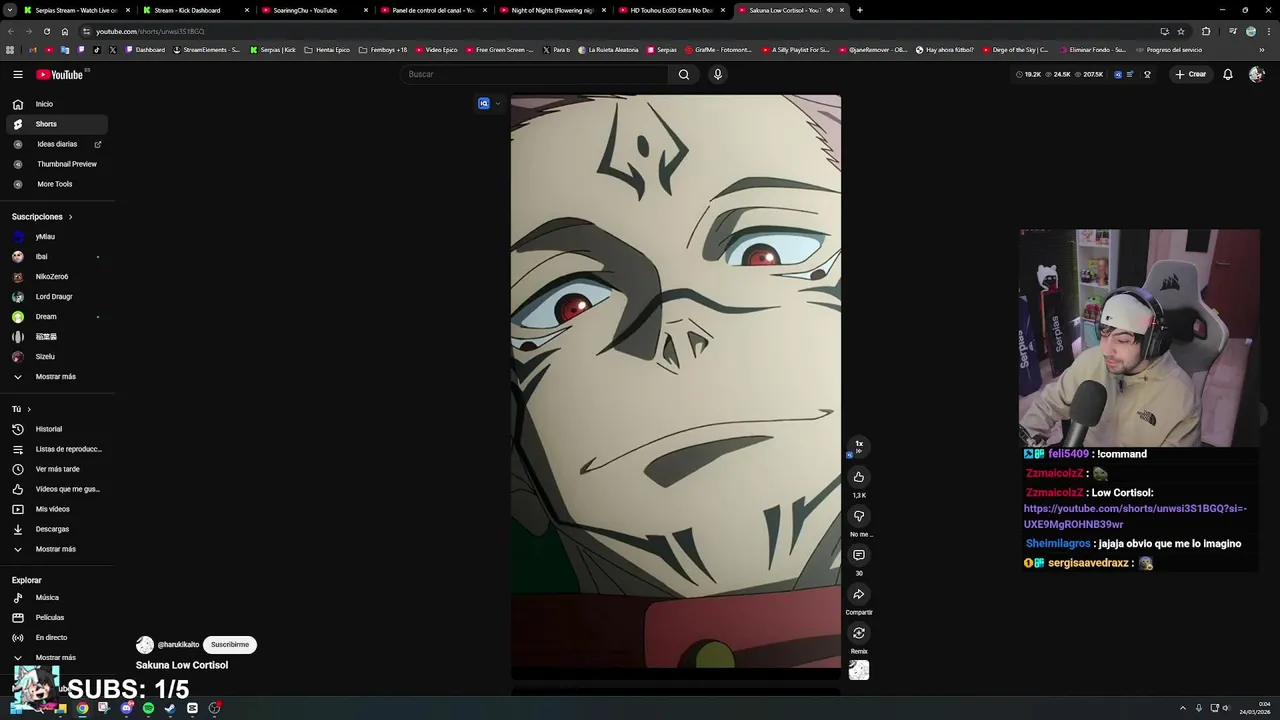Switch to SoaringChu - YouTube tab

click(x=313, y=10)
